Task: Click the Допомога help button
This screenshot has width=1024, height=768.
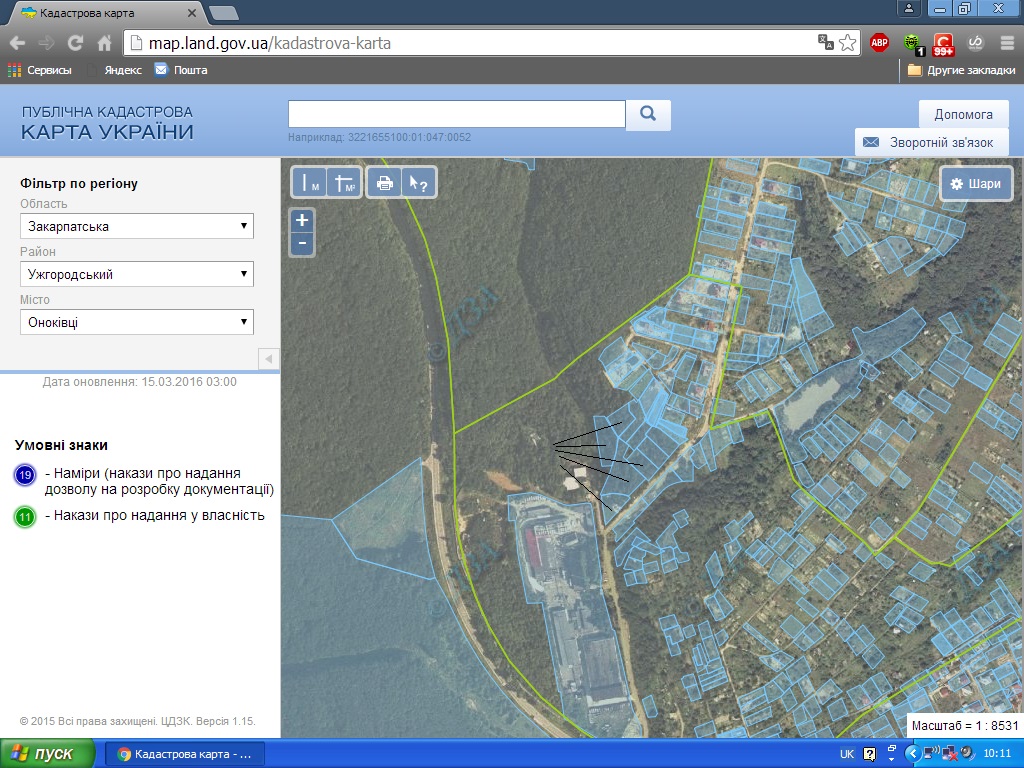Action: (x=963, y=114)
